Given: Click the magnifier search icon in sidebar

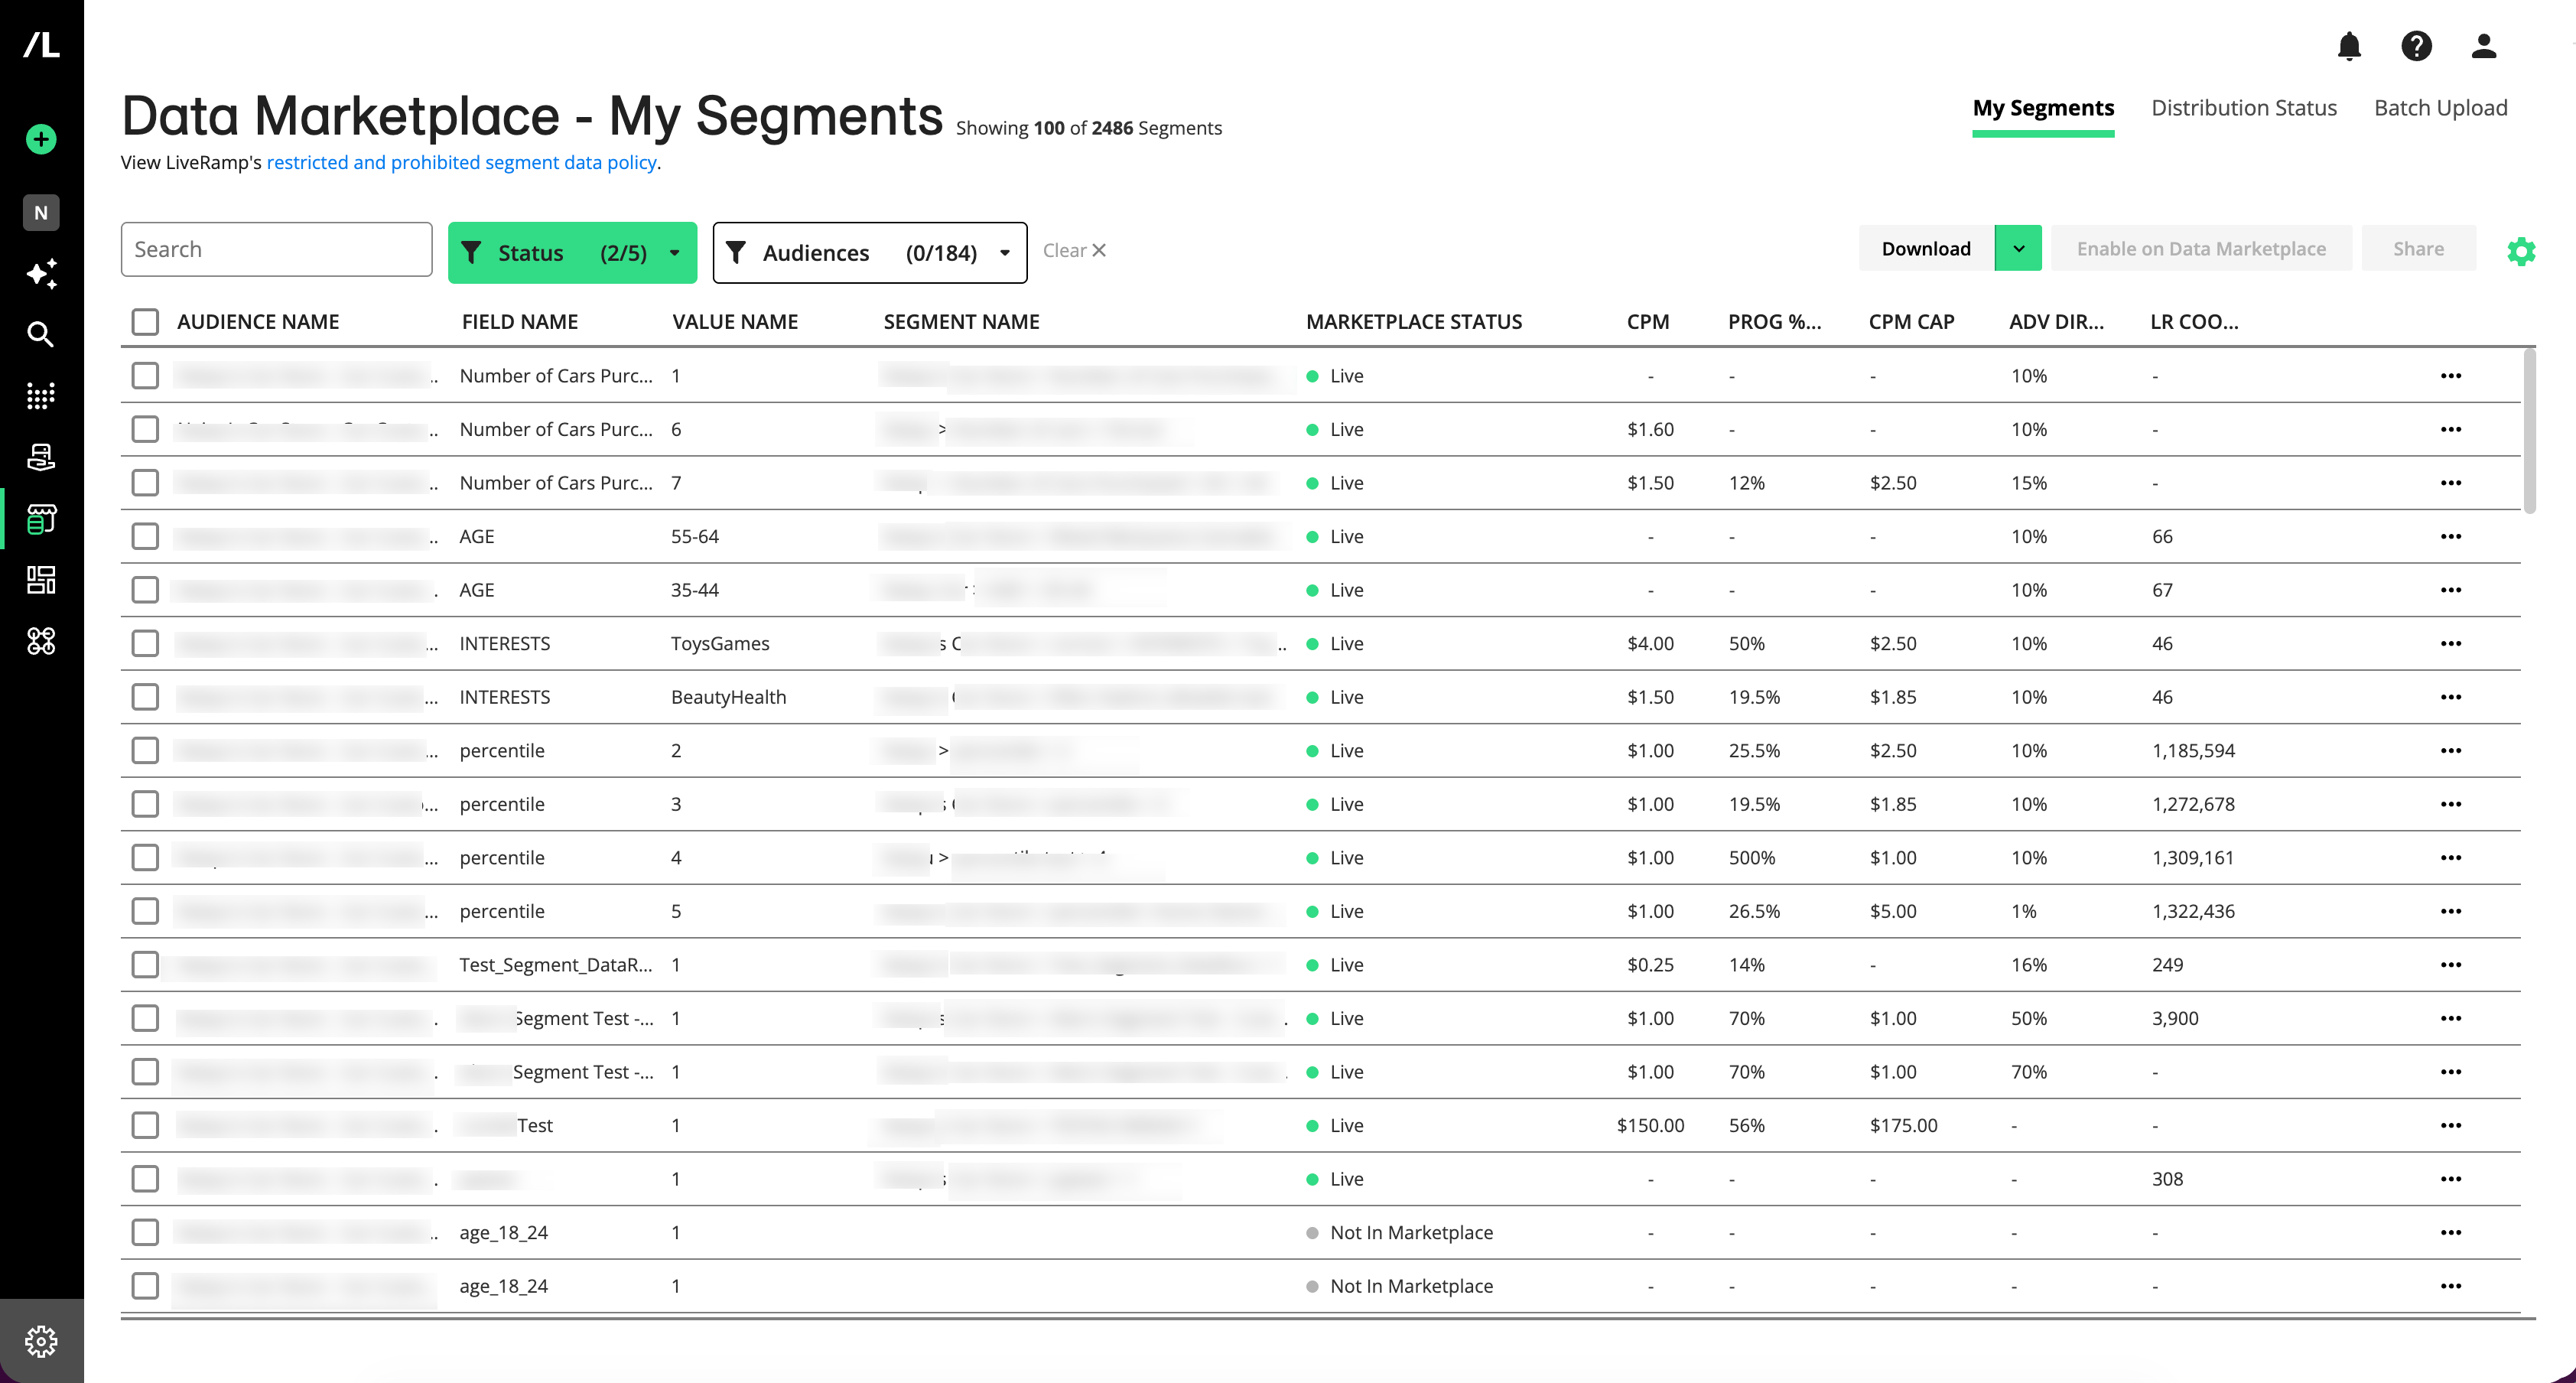Looking at the screenshot, I should pyautogui.click(x=41, y=334).
